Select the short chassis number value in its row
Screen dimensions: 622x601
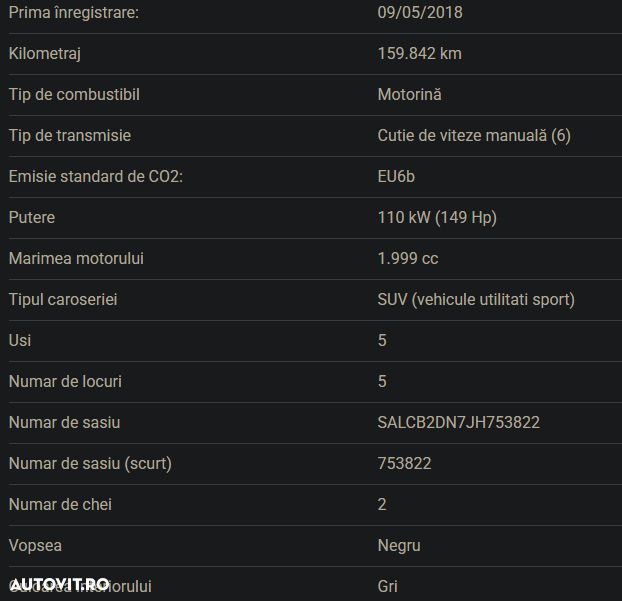click(405, 463)
